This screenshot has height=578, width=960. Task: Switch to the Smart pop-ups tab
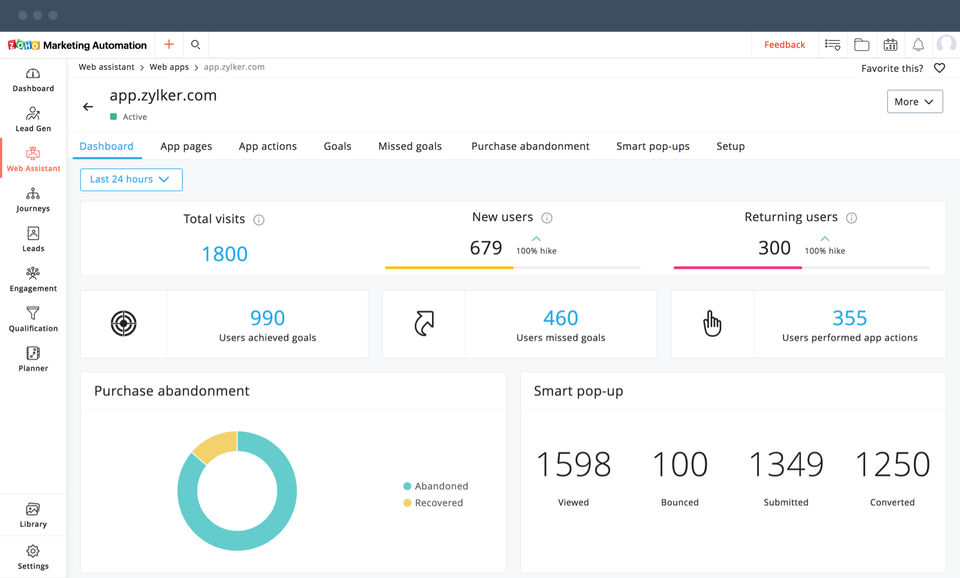coord(653,146)
